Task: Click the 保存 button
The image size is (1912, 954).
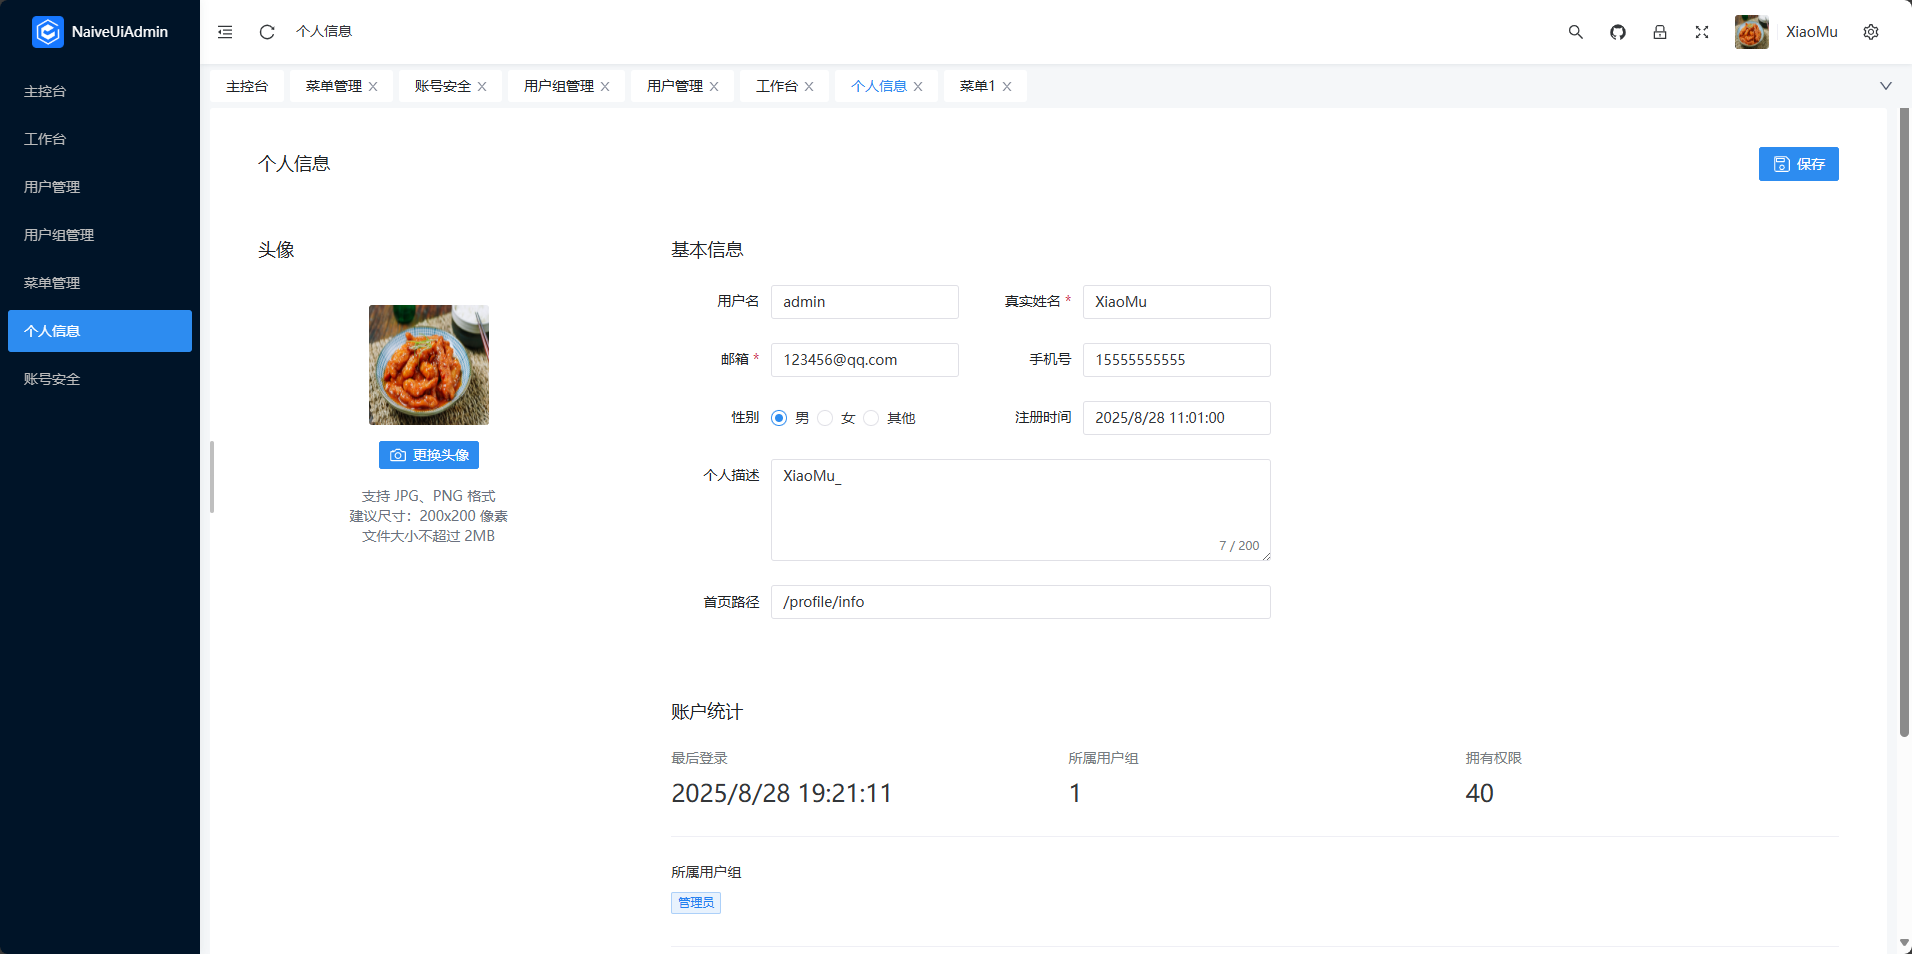Action: pos(1797,163)
